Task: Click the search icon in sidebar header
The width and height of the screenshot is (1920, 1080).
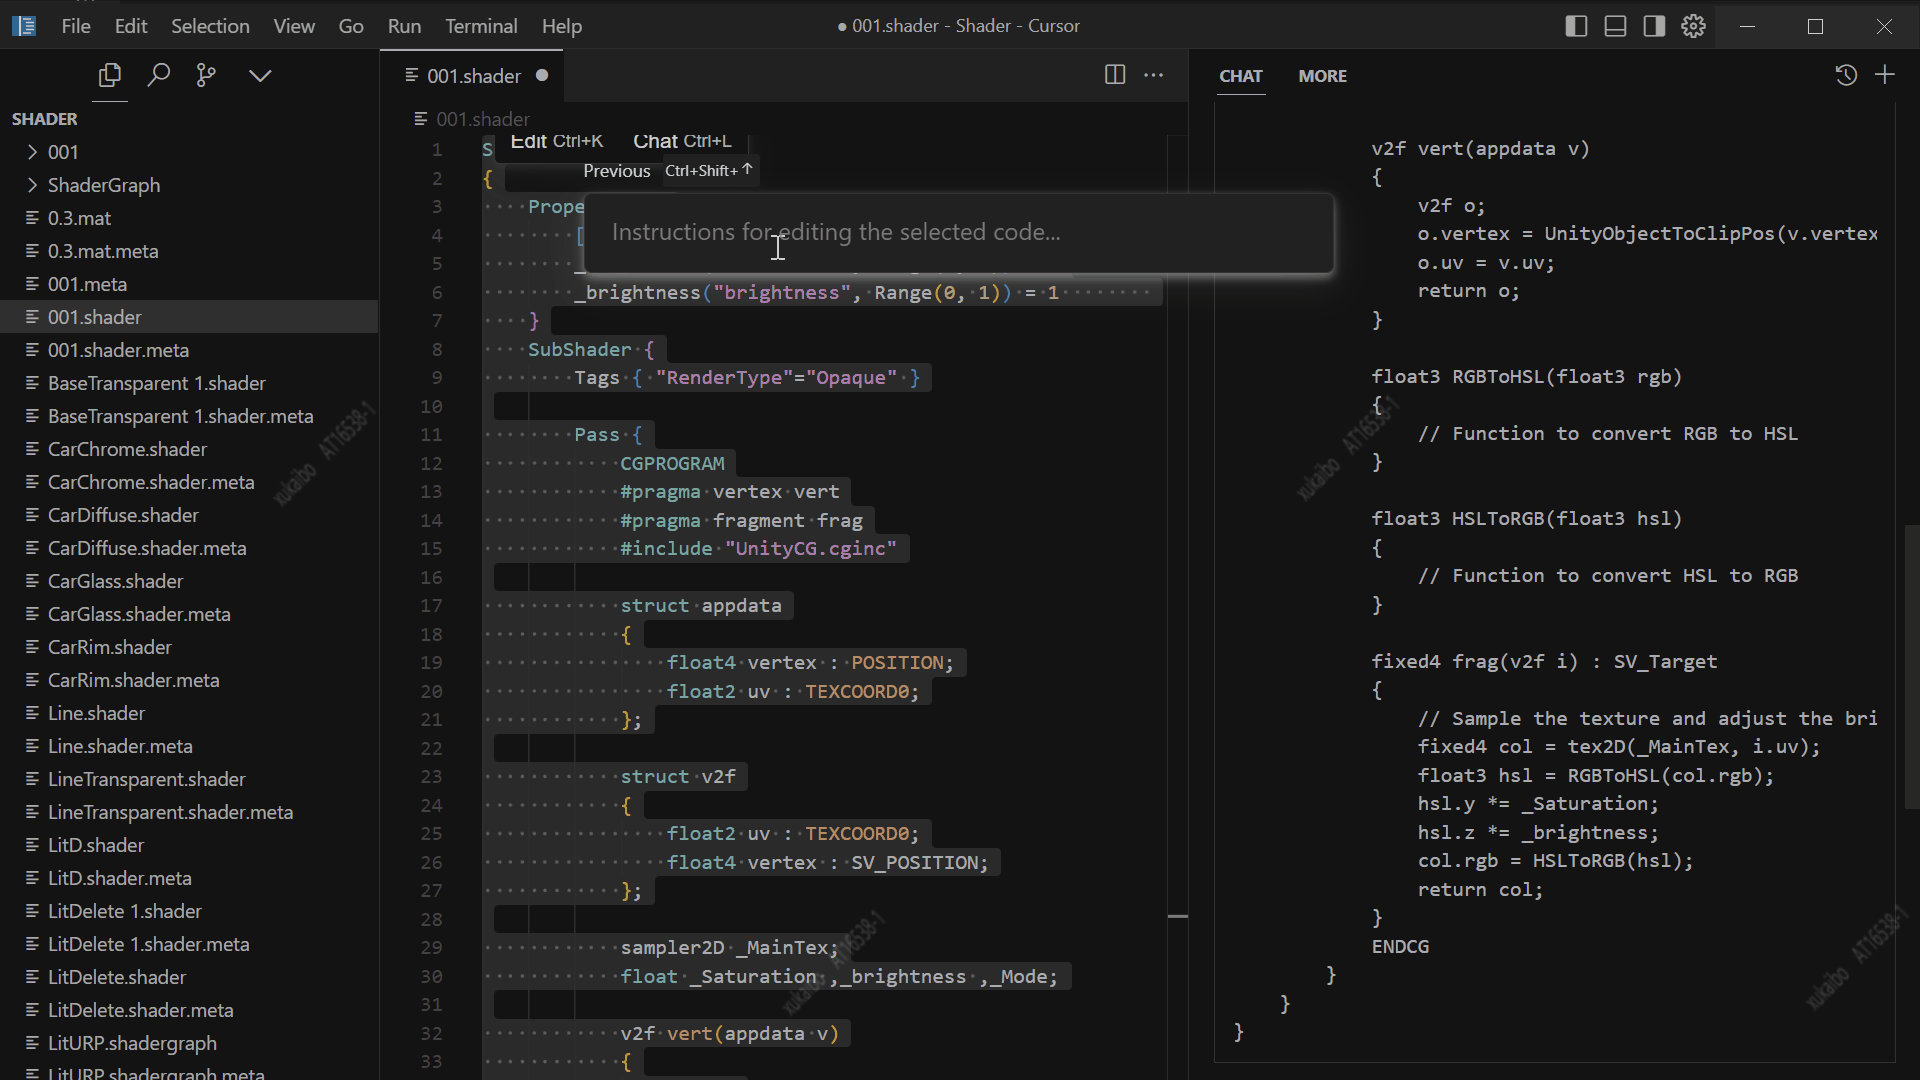Action: [157, 75]
